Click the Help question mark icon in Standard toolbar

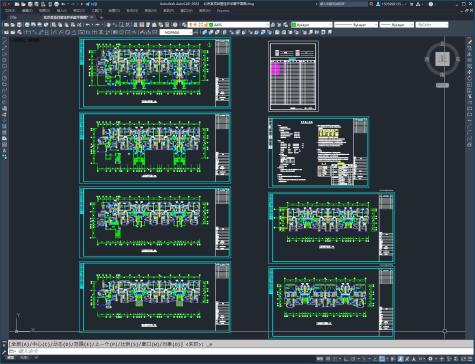[x=175, y=25]
